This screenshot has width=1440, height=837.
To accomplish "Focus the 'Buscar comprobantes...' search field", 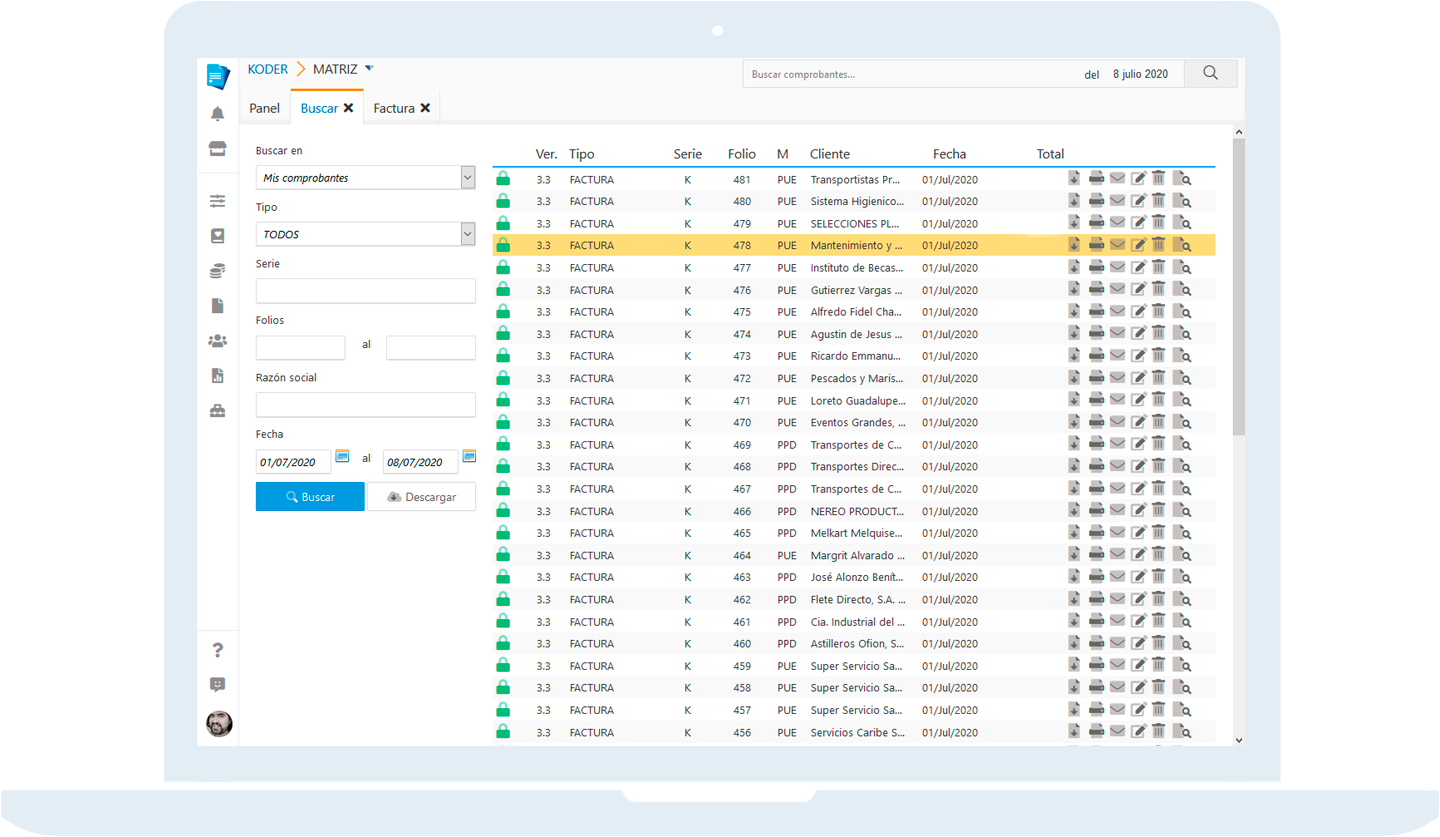I will point(910,74).
